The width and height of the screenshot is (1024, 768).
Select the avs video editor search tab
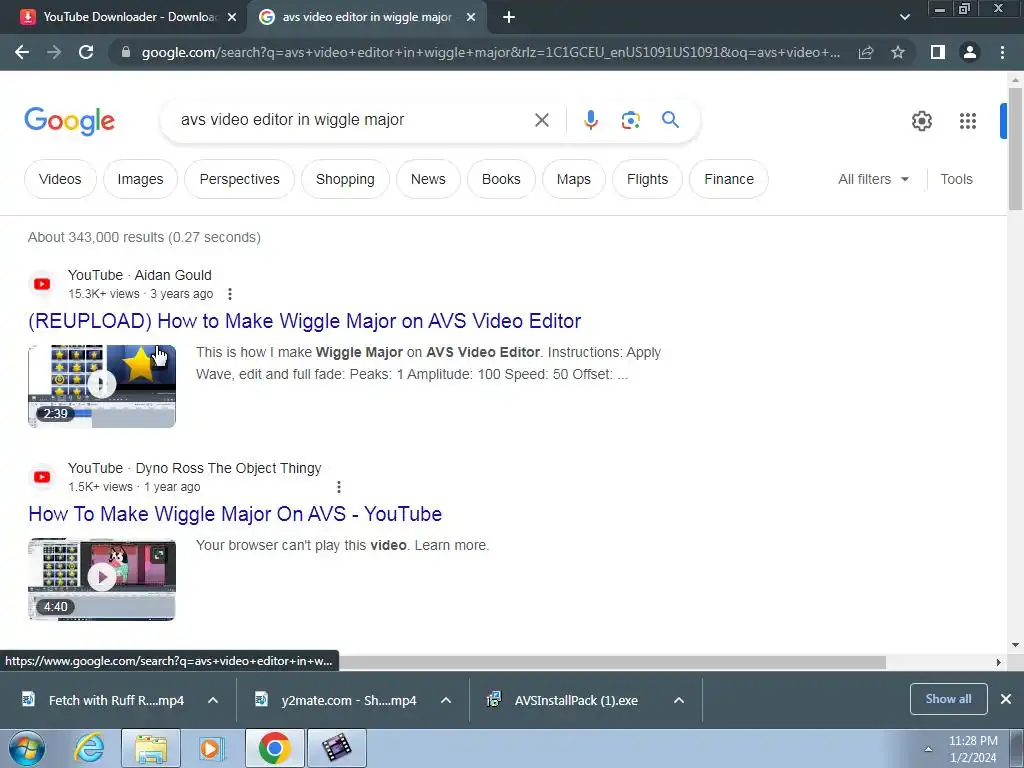[366, 18]
